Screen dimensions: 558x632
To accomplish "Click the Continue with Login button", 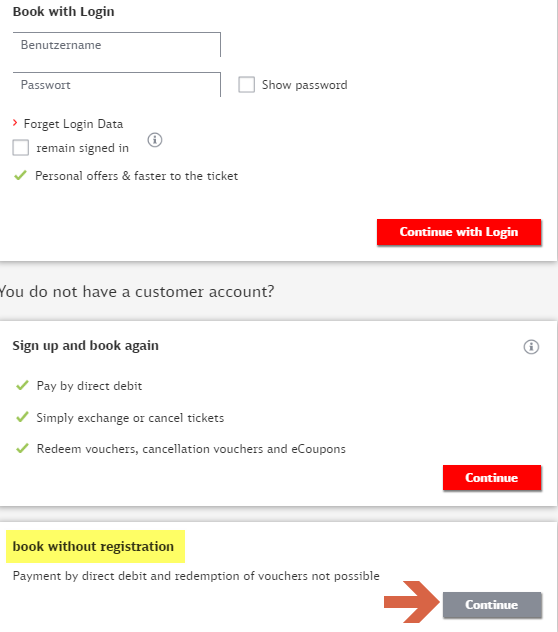I will tap(459, 232).
